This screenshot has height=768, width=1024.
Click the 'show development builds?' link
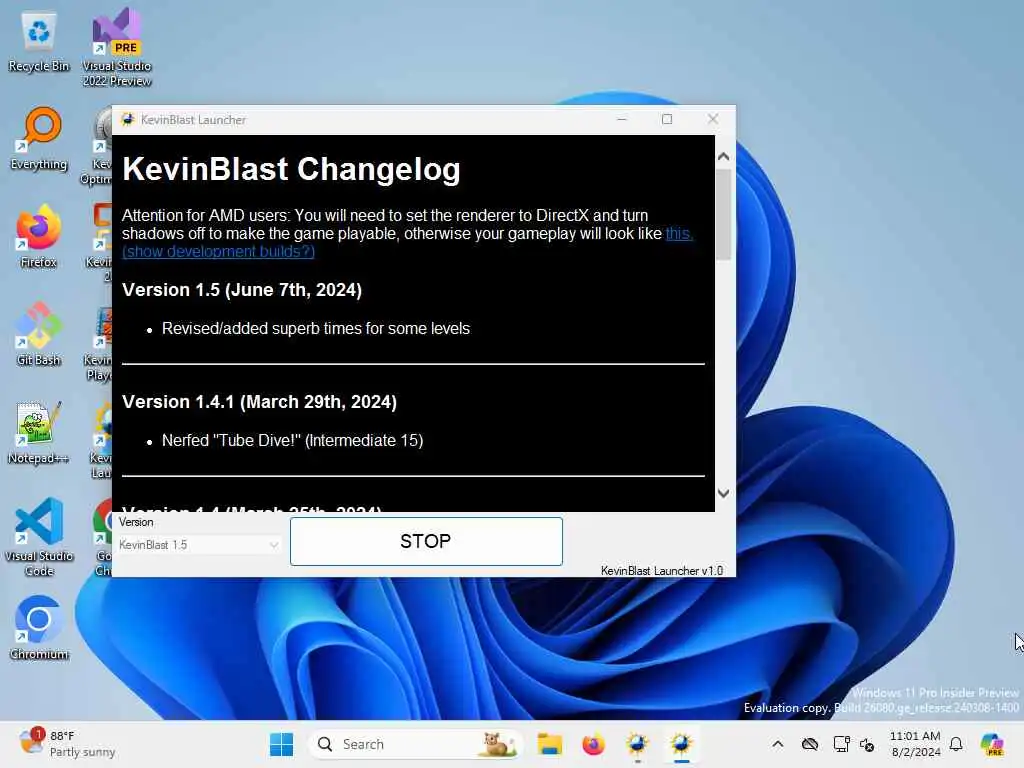point(218,251)
